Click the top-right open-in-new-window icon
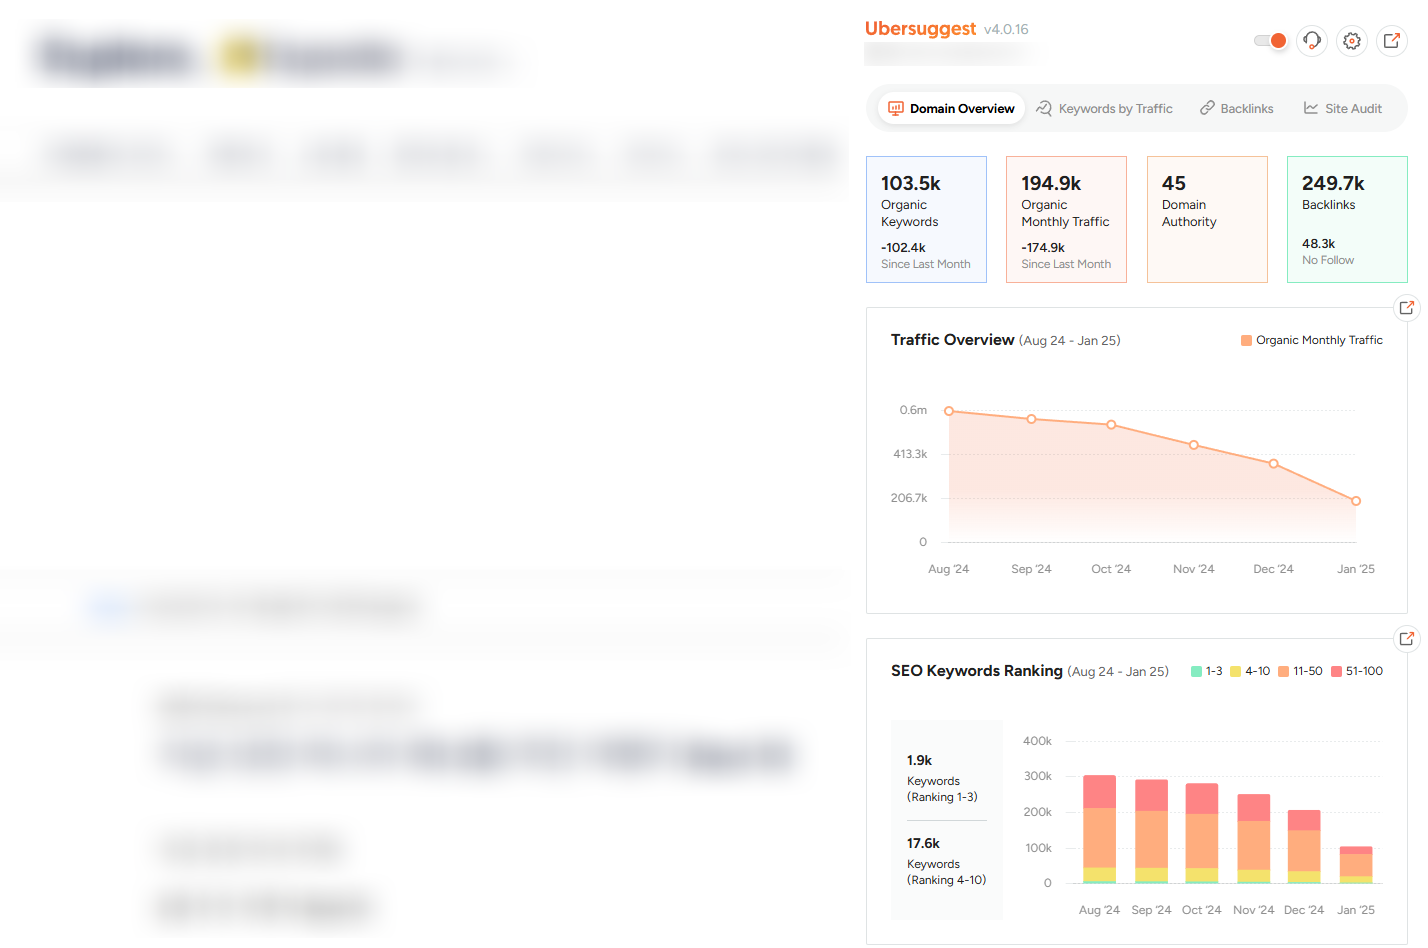1428x948 pixels. [x=1392, y=41]
